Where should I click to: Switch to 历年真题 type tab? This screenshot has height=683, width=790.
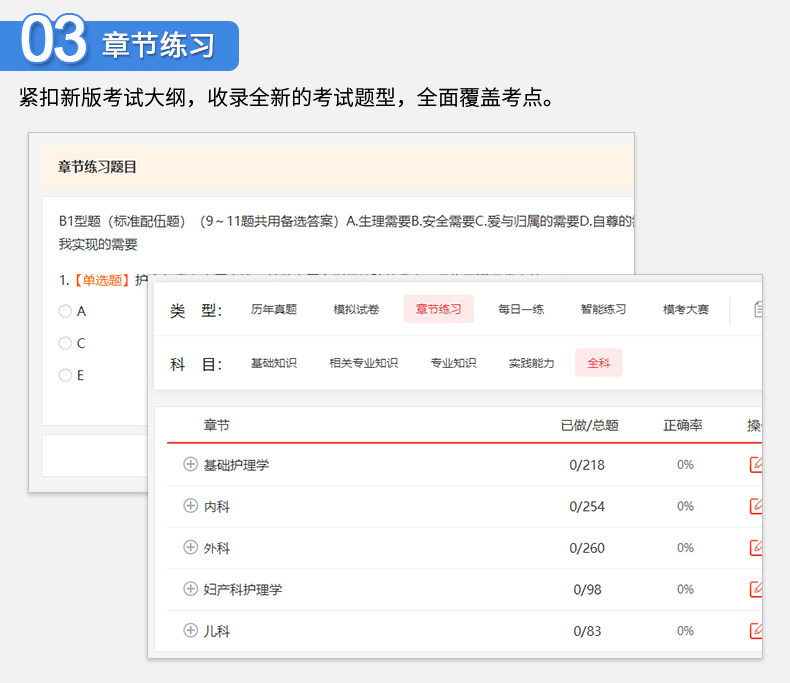(x=274, y=309)
